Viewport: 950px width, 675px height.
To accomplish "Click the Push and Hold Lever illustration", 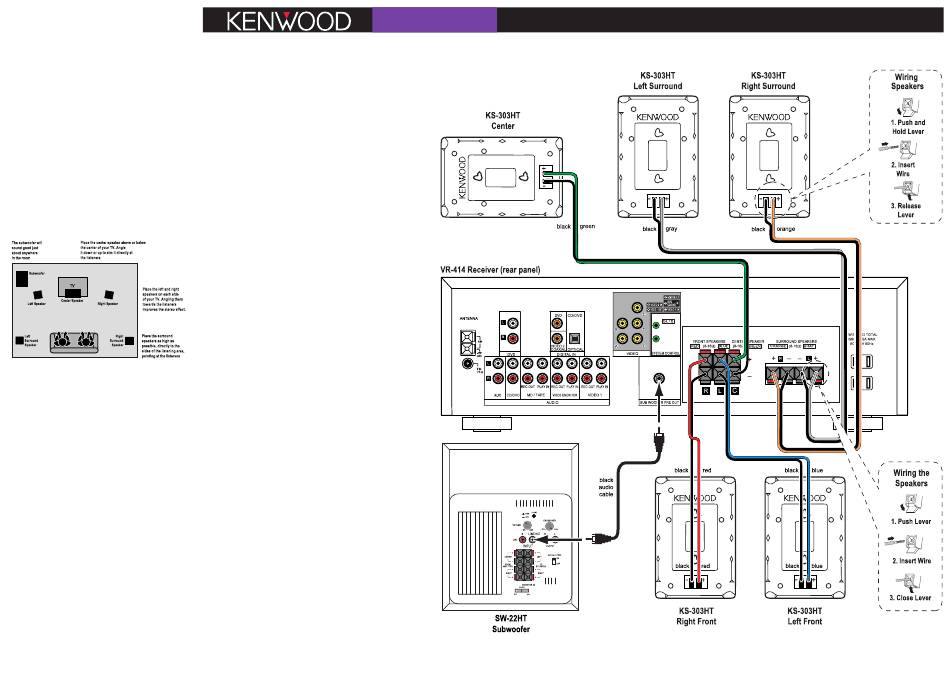I will click(907, 108).
